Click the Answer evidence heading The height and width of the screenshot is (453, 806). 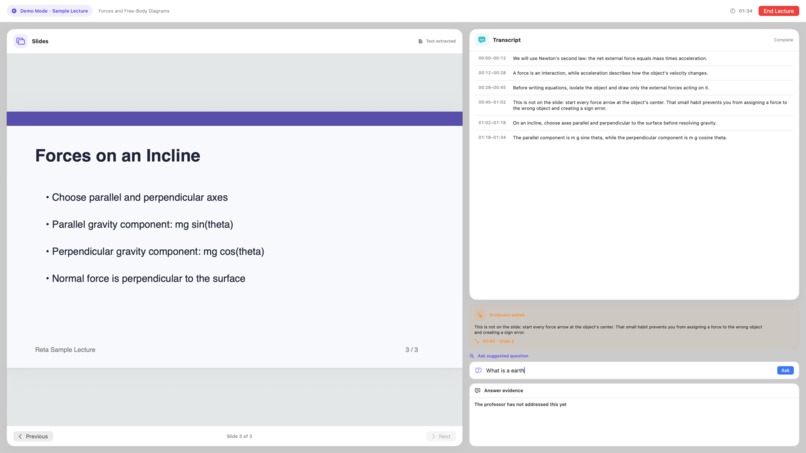(x=503, y=391)
